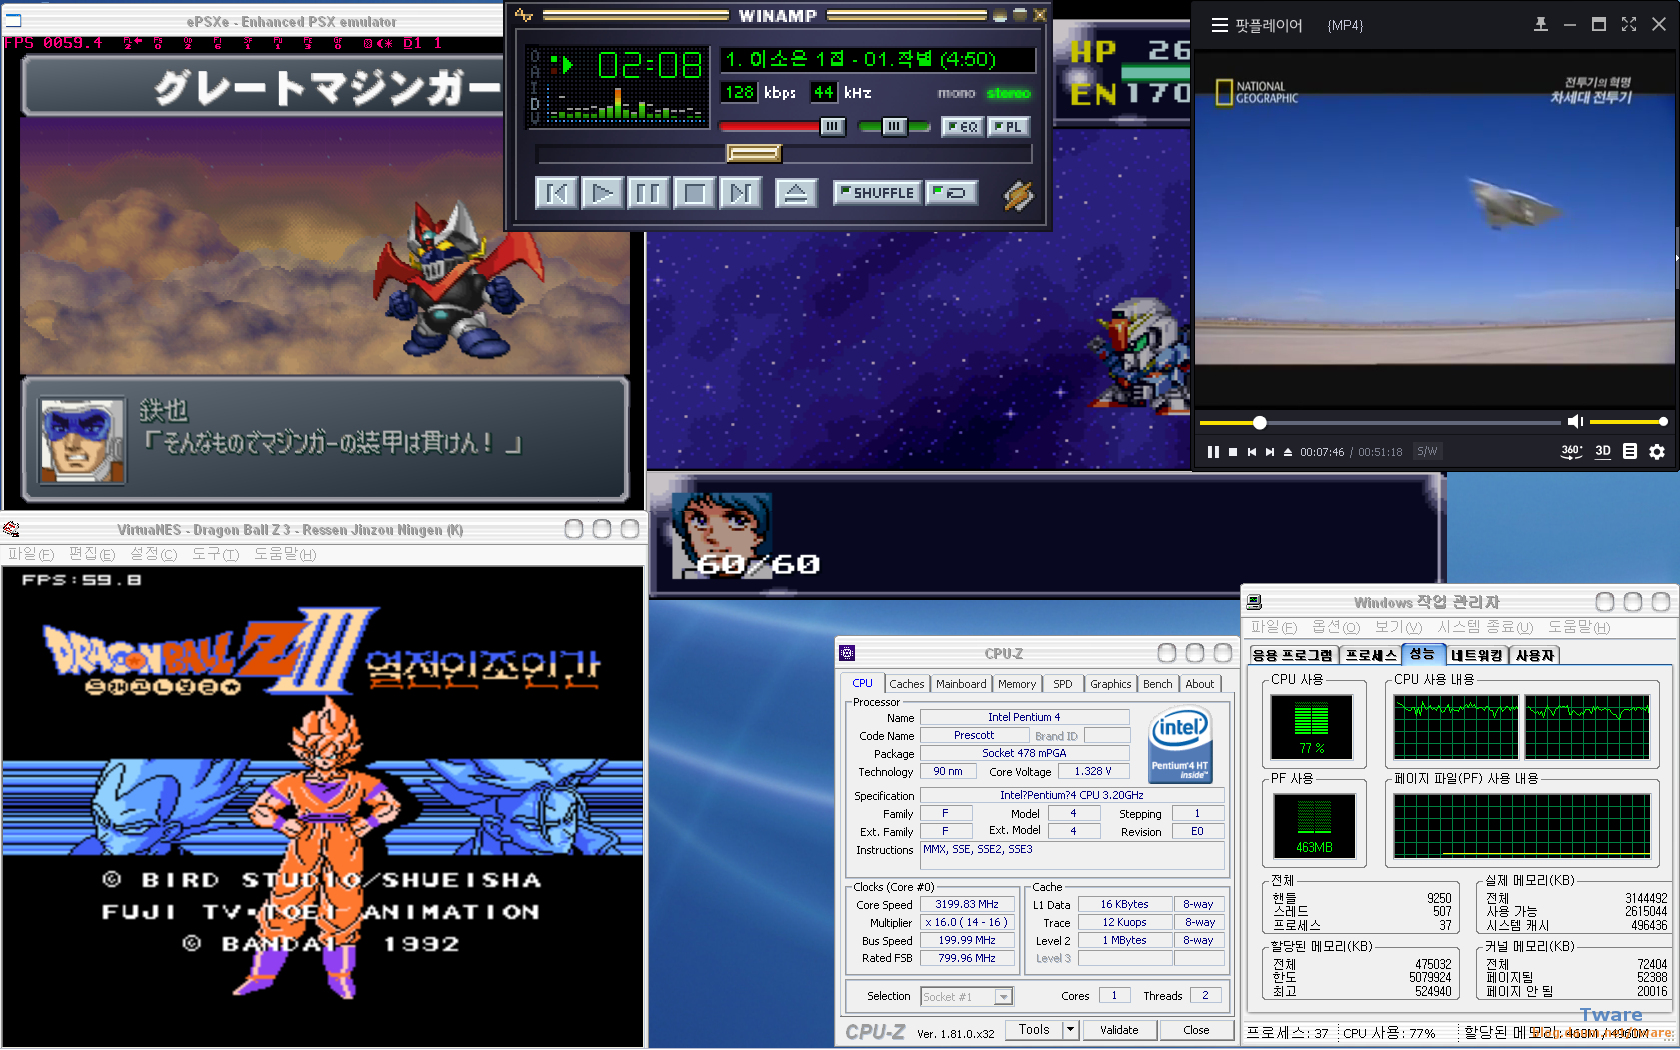Screen dimensions: 1680x1050
Task: Click CPU-Z Tools button
Action: 1034,1030
